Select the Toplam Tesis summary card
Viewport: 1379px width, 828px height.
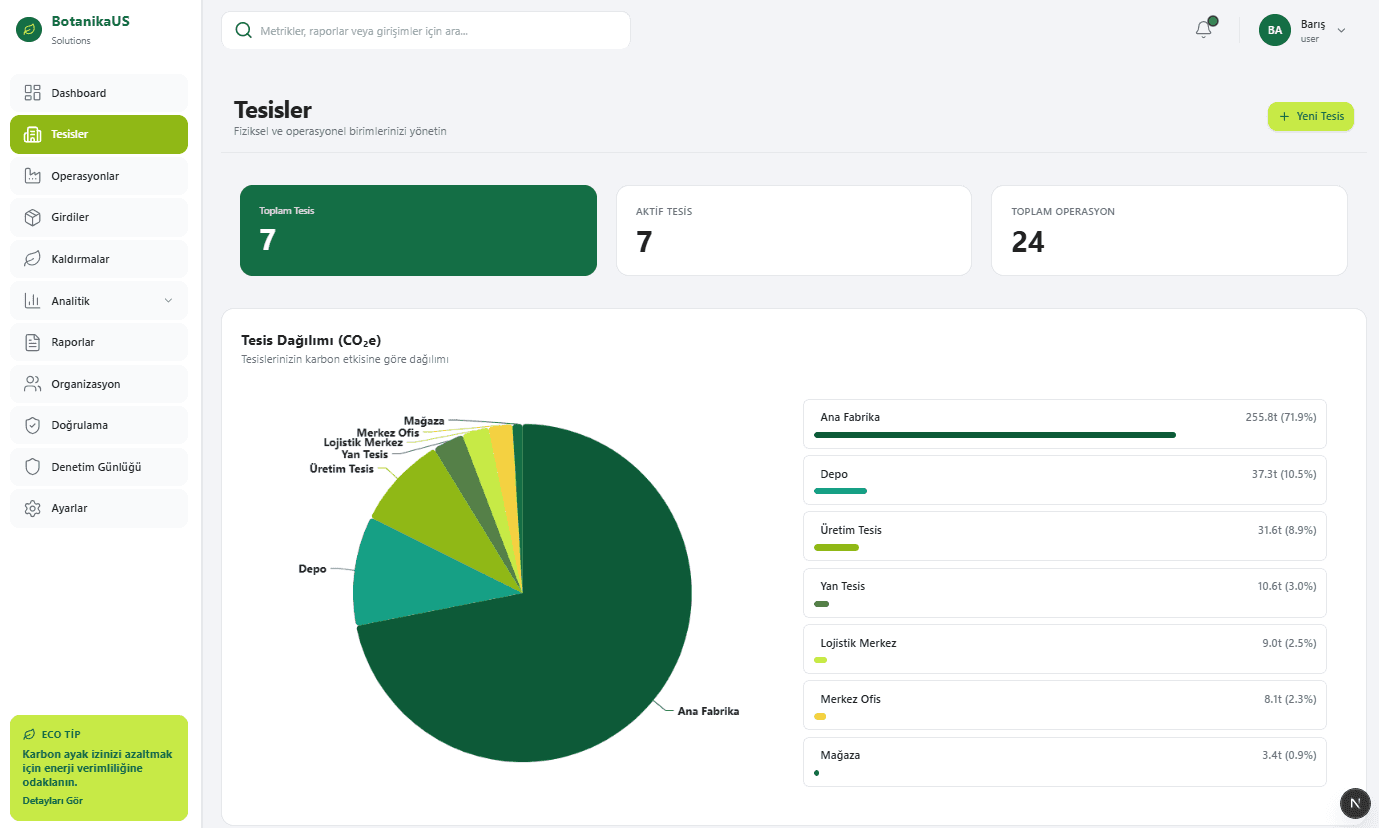[418, 230]
